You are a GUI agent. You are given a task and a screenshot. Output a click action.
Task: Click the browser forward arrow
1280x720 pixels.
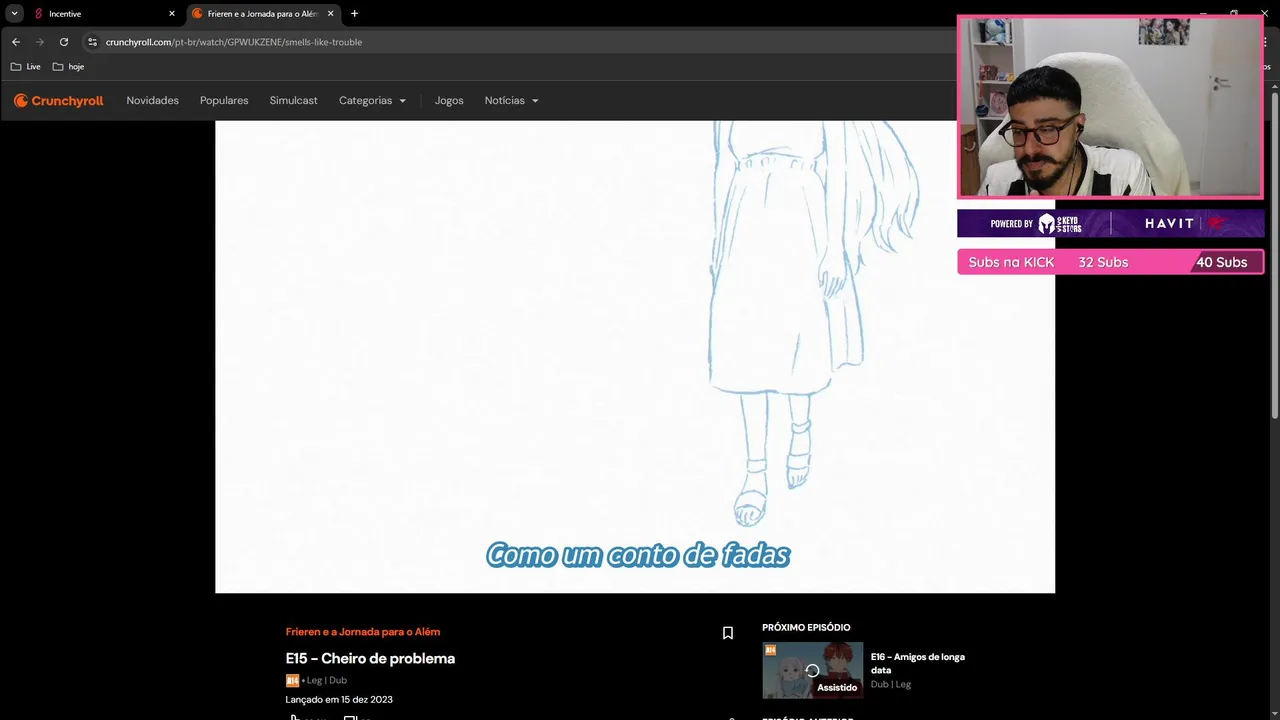40,42
